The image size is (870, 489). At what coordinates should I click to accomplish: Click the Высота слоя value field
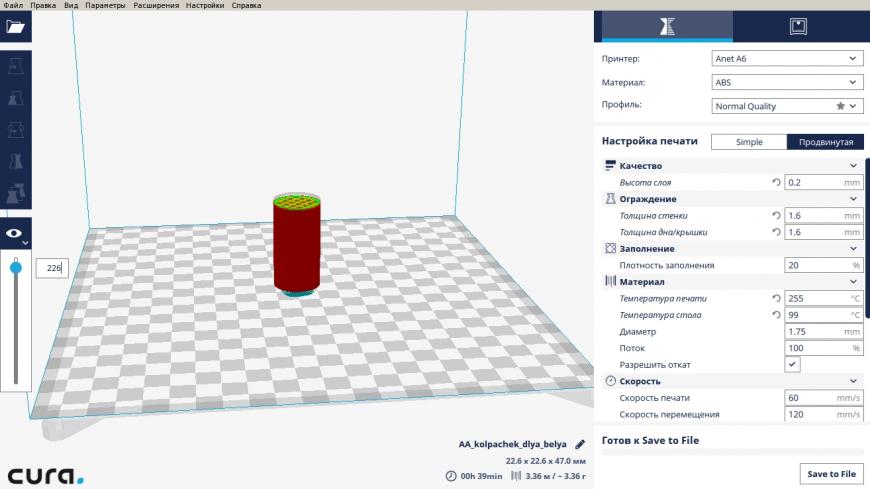pyautogui.click(x=823, y=182)
